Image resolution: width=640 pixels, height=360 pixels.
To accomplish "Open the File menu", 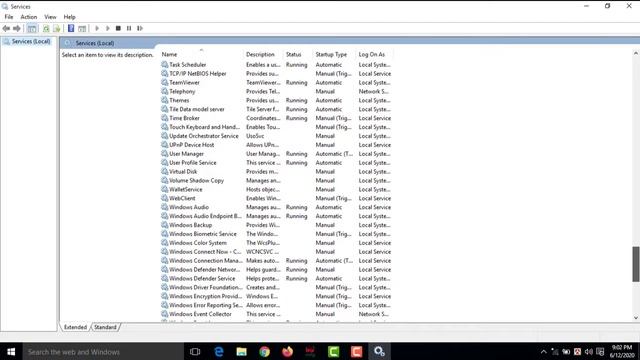I will (x=9, y=17).
